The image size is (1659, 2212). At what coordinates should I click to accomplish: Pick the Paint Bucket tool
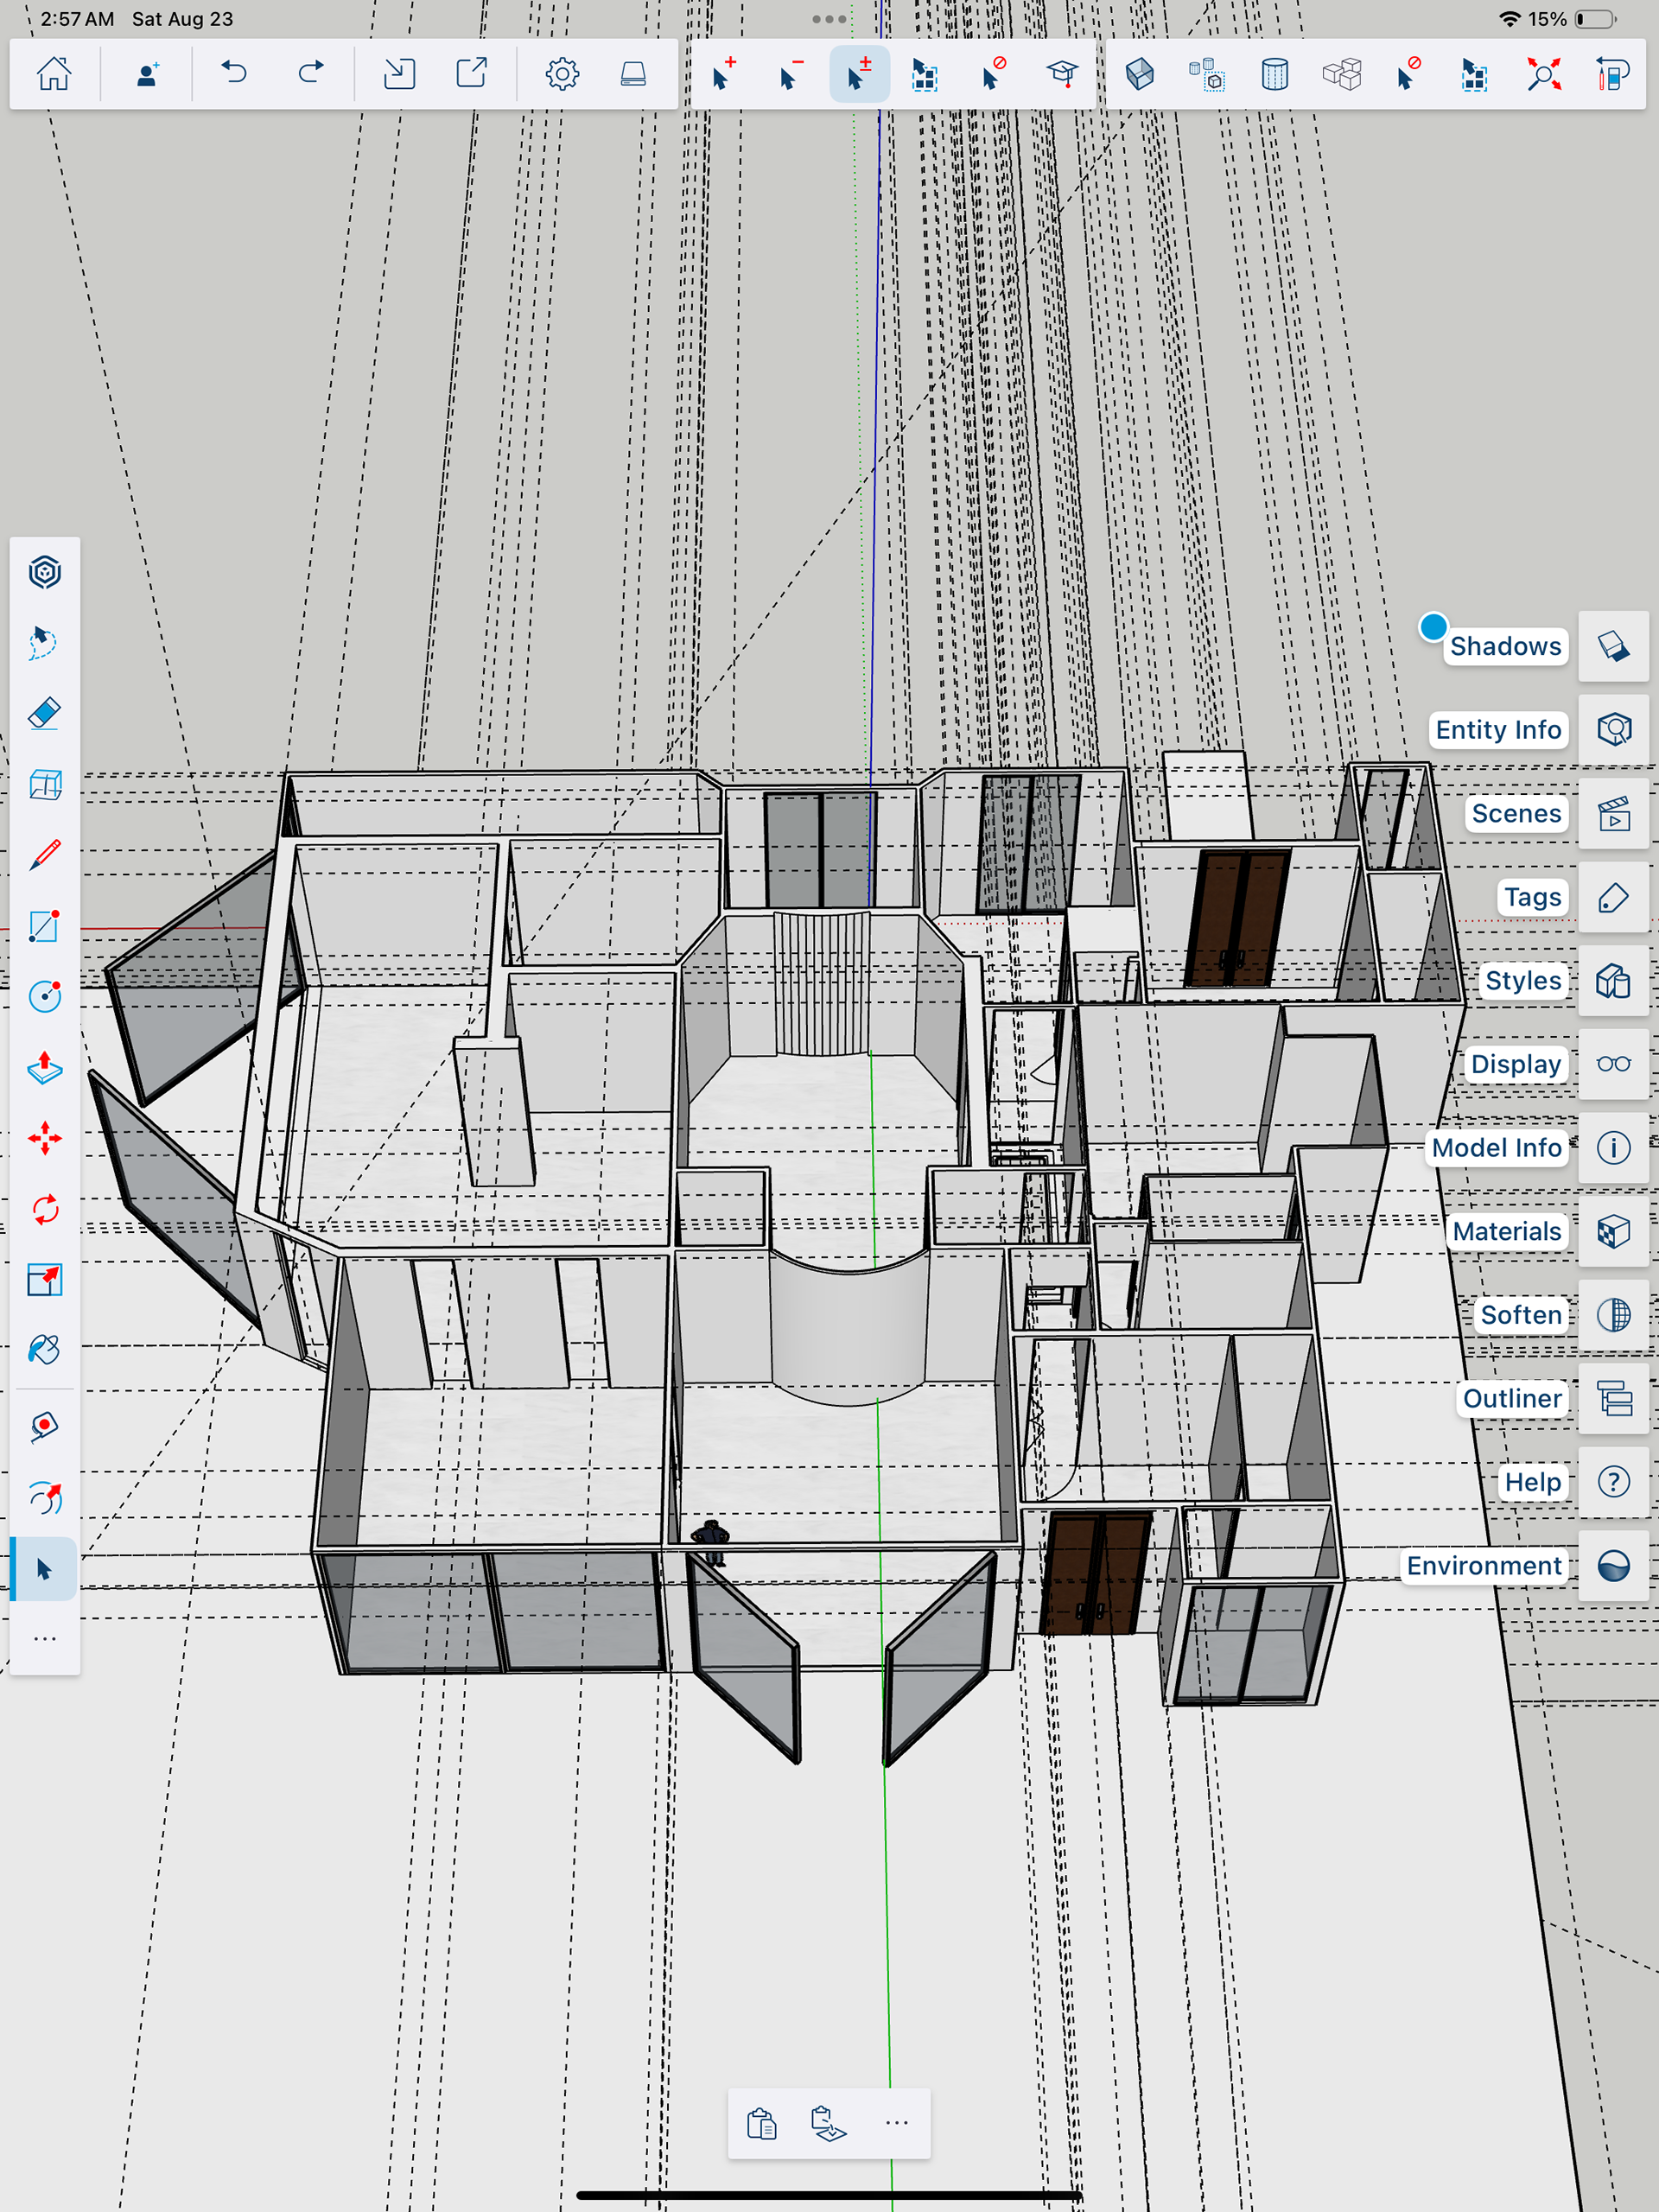[44, 1350]
